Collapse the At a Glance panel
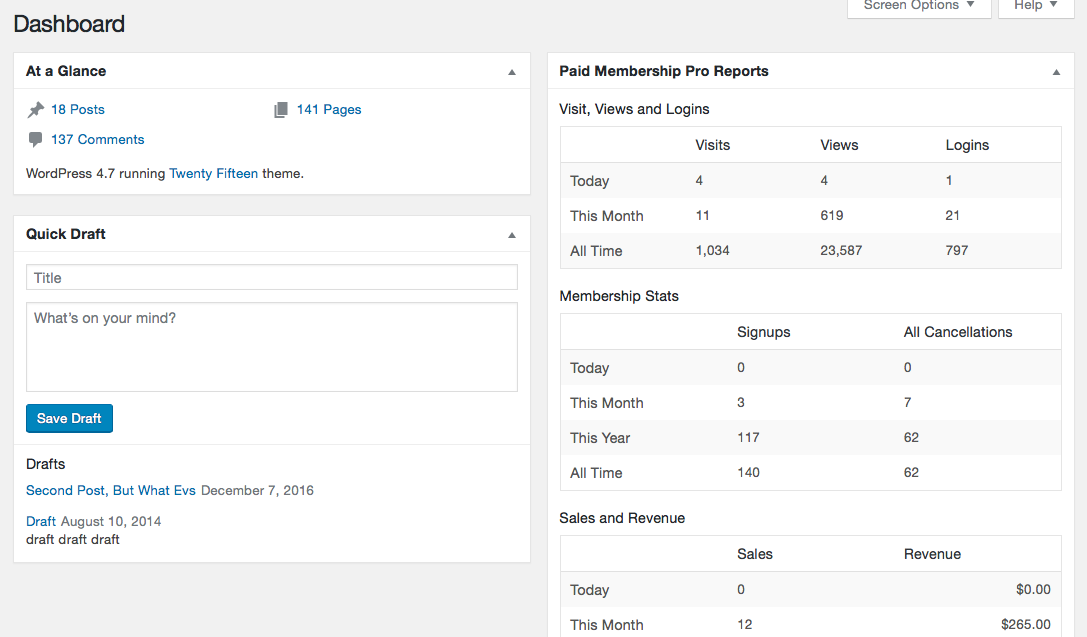Viewport: 1087px width, 637px height. click(x=512, y=71)
